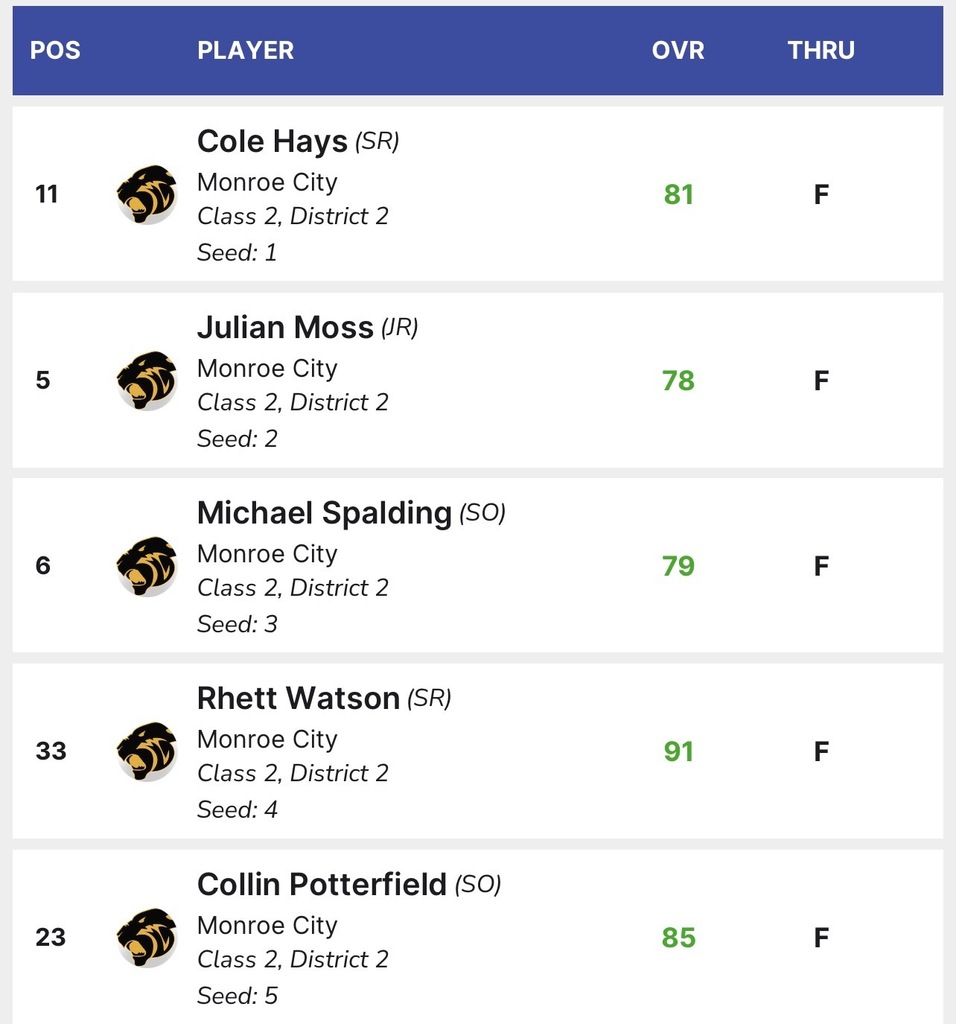Sort by the THRU column header
Image resolution: width=956 pixels, height=1024 pixels.
point(821,50)
